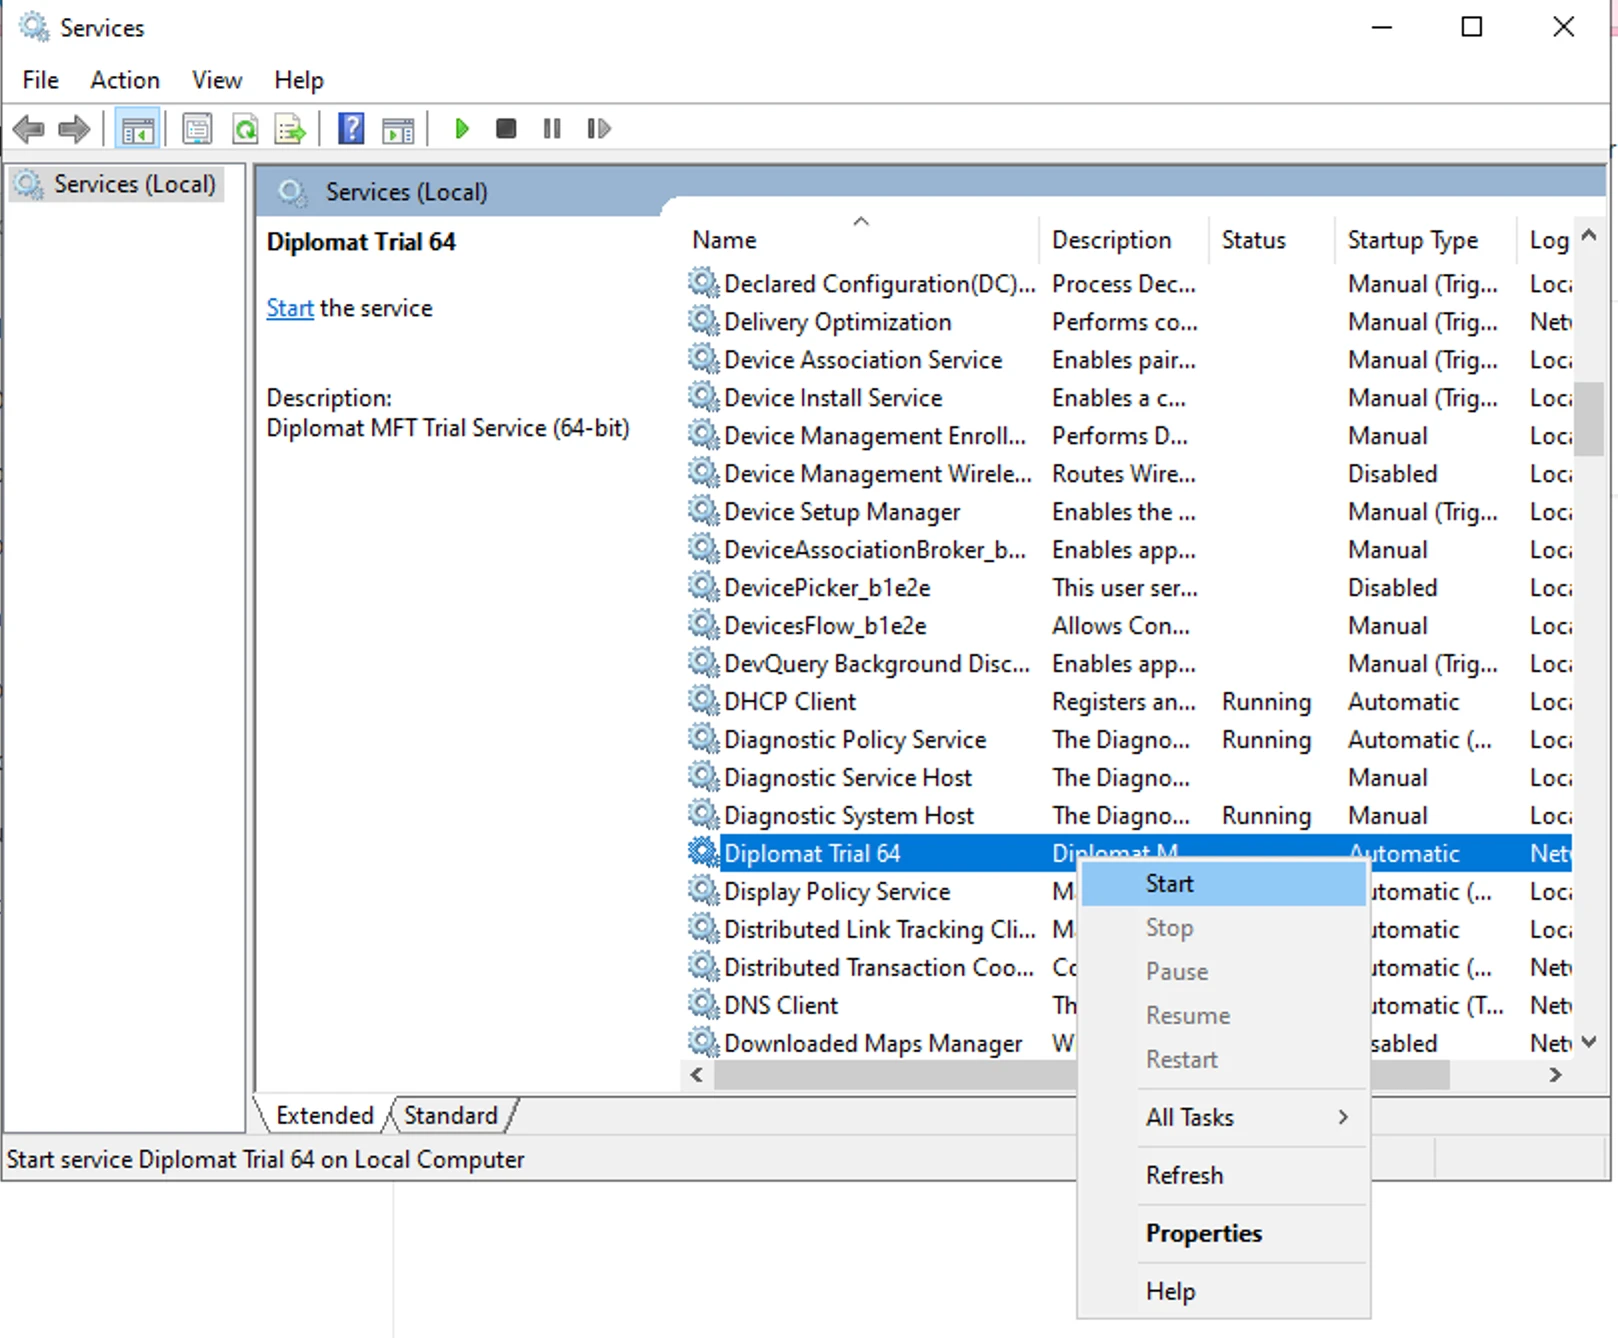The image size is (1618, 1338).
Task: Open the View menu
Action: tap(217, 80)
